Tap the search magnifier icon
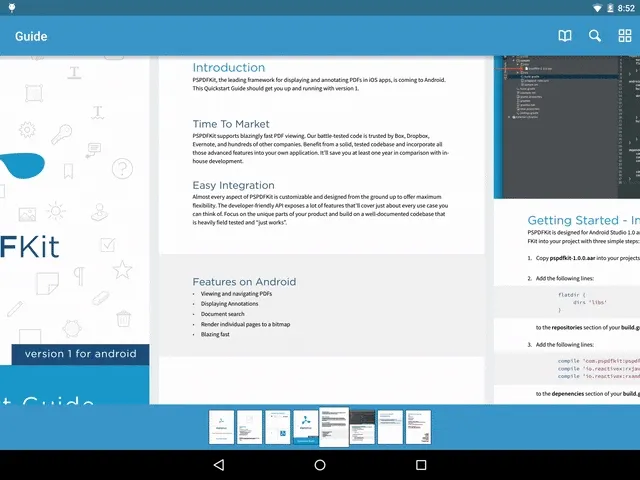640x480 pixels. pos(595,36)
